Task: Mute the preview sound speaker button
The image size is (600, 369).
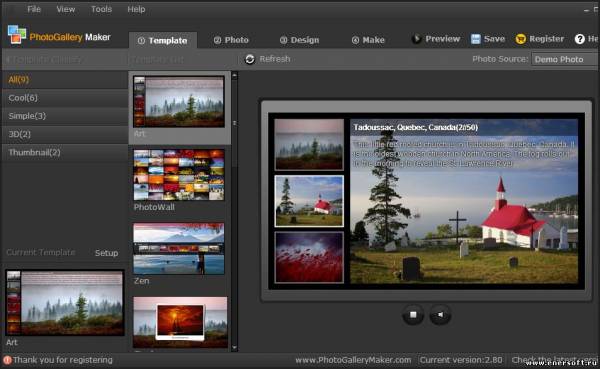Action: click(440, 315)
